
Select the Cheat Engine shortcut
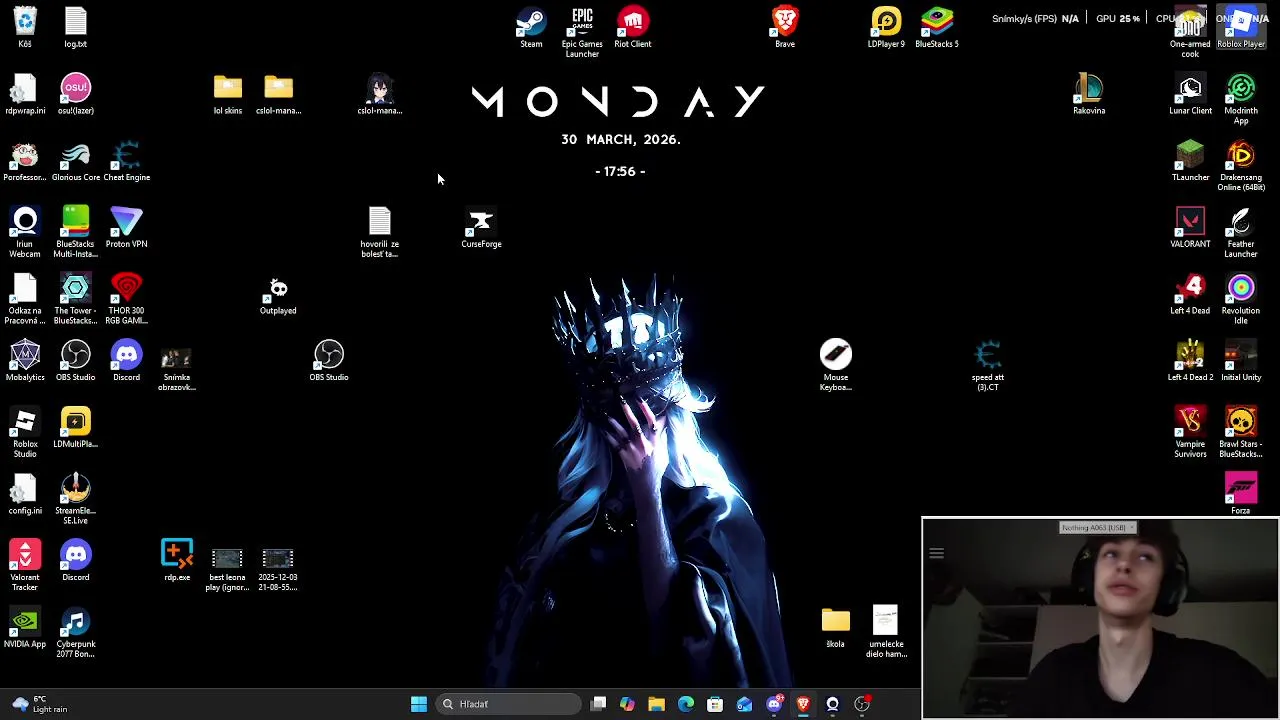[127, 161]
